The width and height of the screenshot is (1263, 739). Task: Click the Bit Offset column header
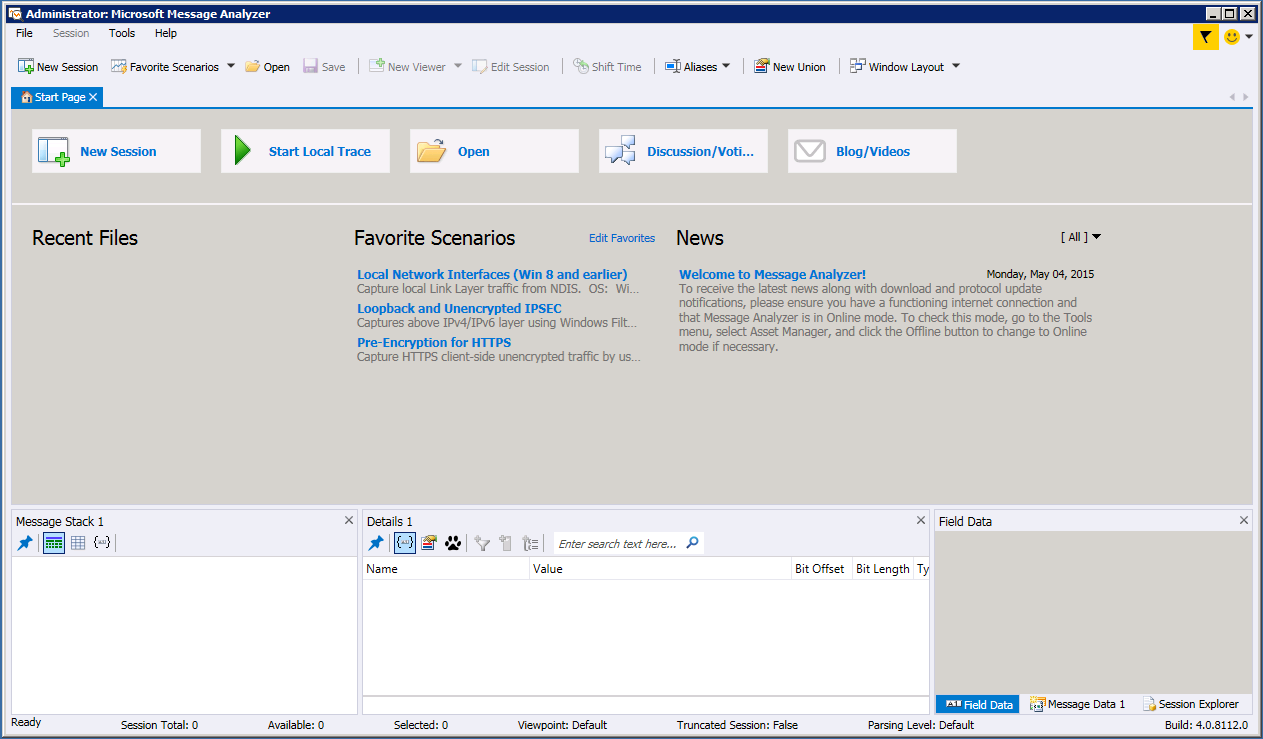pyautogui.click(x=821, y=569)
